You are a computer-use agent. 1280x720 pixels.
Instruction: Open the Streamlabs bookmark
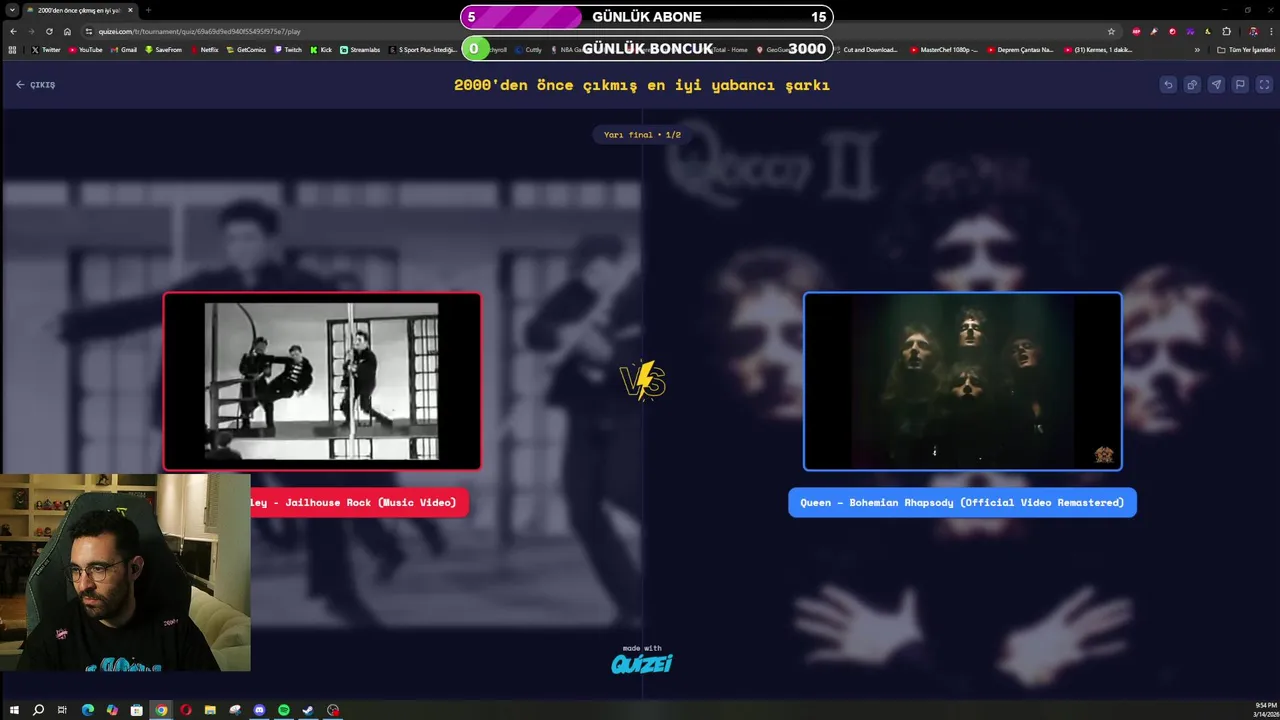(x=360, y=49)
